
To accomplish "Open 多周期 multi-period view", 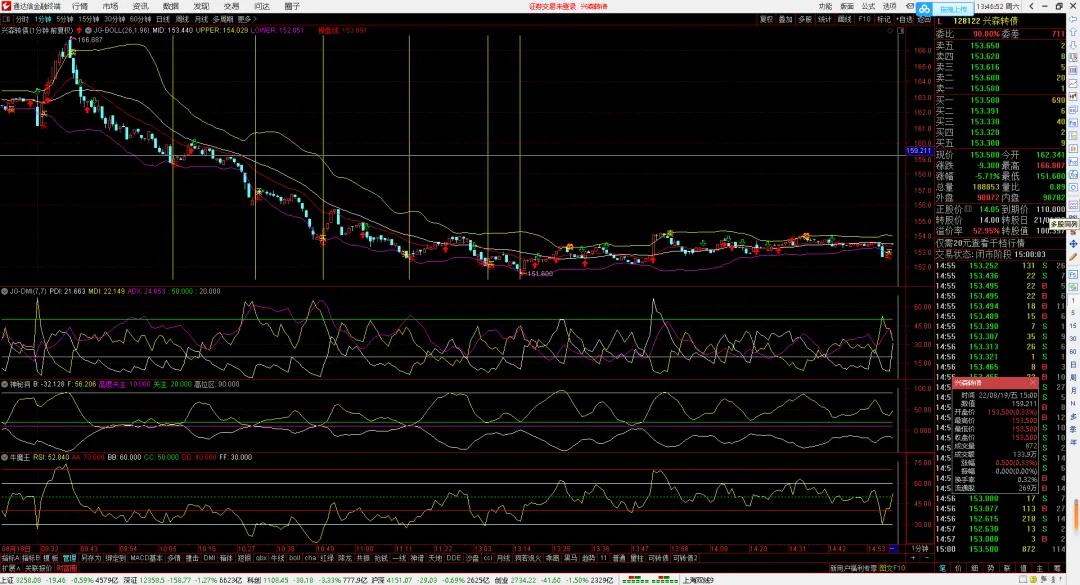I will pos(223,19).
